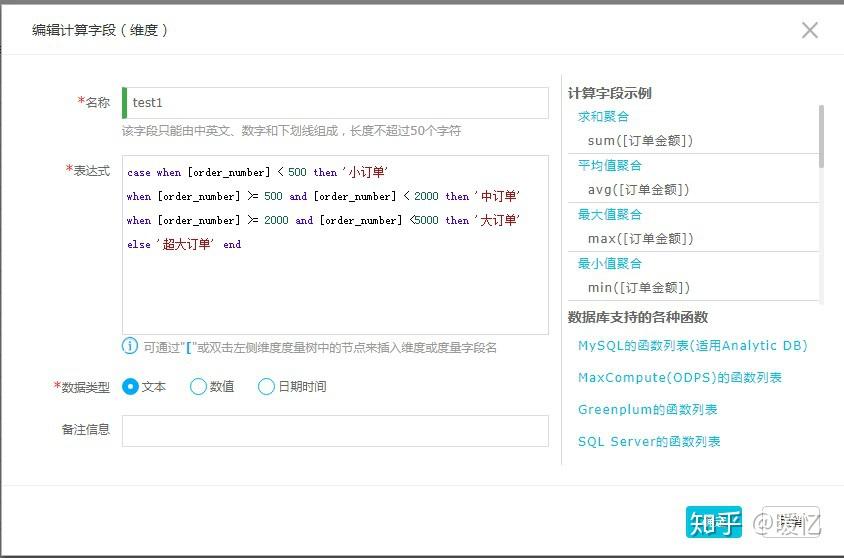Click inside the expression editor area
The image size is (844, 558).
point(335,245)
